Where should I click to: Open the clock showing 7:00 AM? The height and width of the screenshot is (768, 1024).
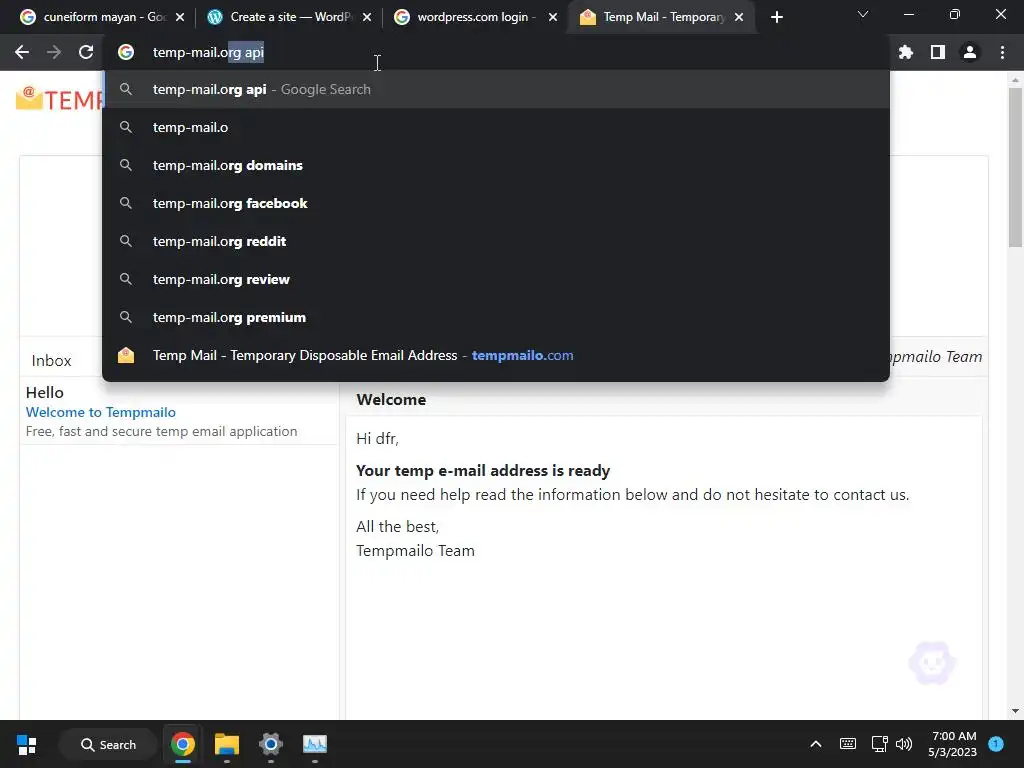(x=953, y=744)
